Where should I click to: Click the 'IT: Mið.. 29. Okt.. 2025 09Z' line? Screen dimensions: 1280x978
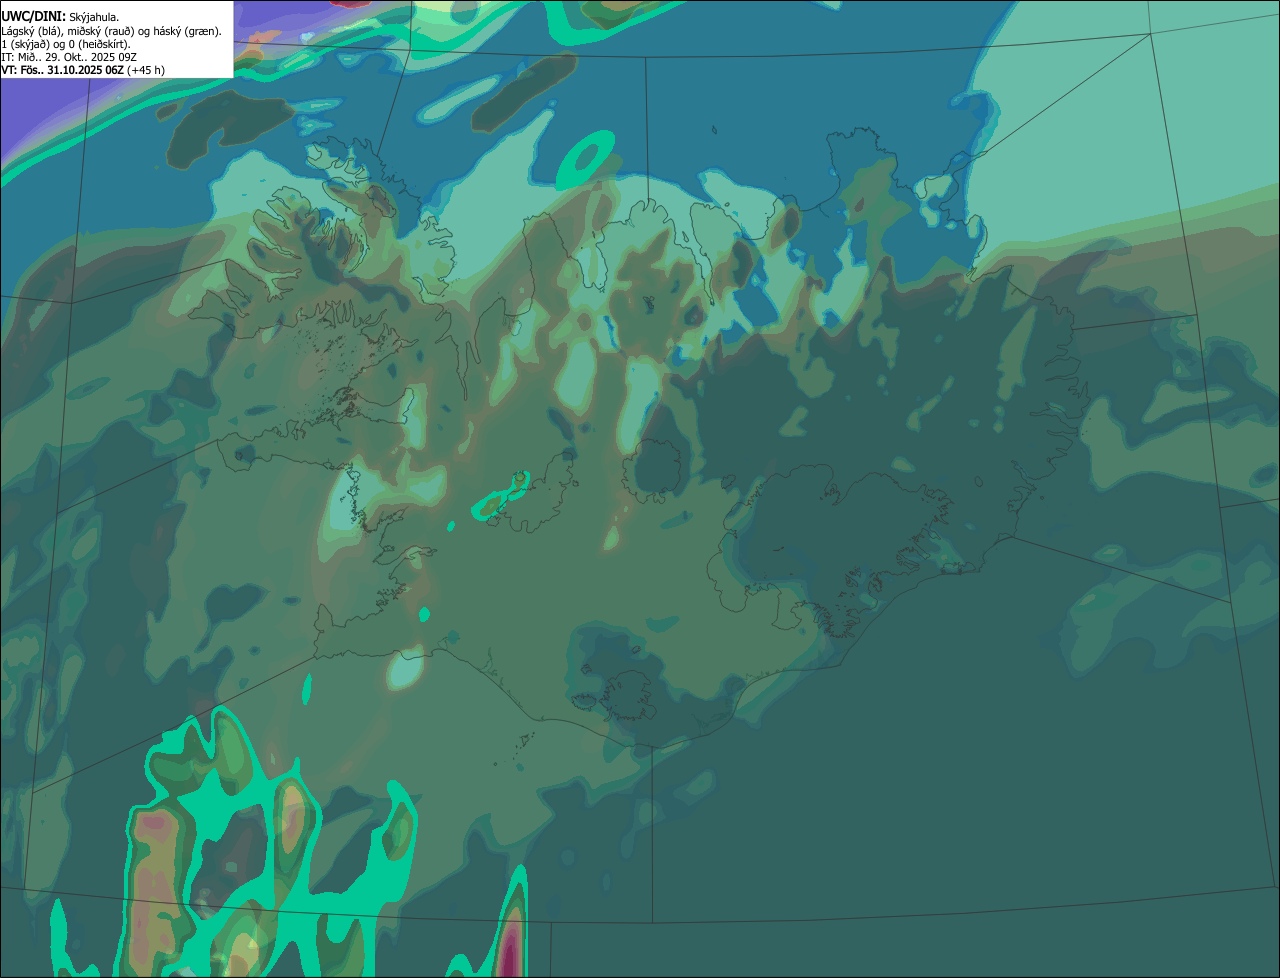pos(69,57)
